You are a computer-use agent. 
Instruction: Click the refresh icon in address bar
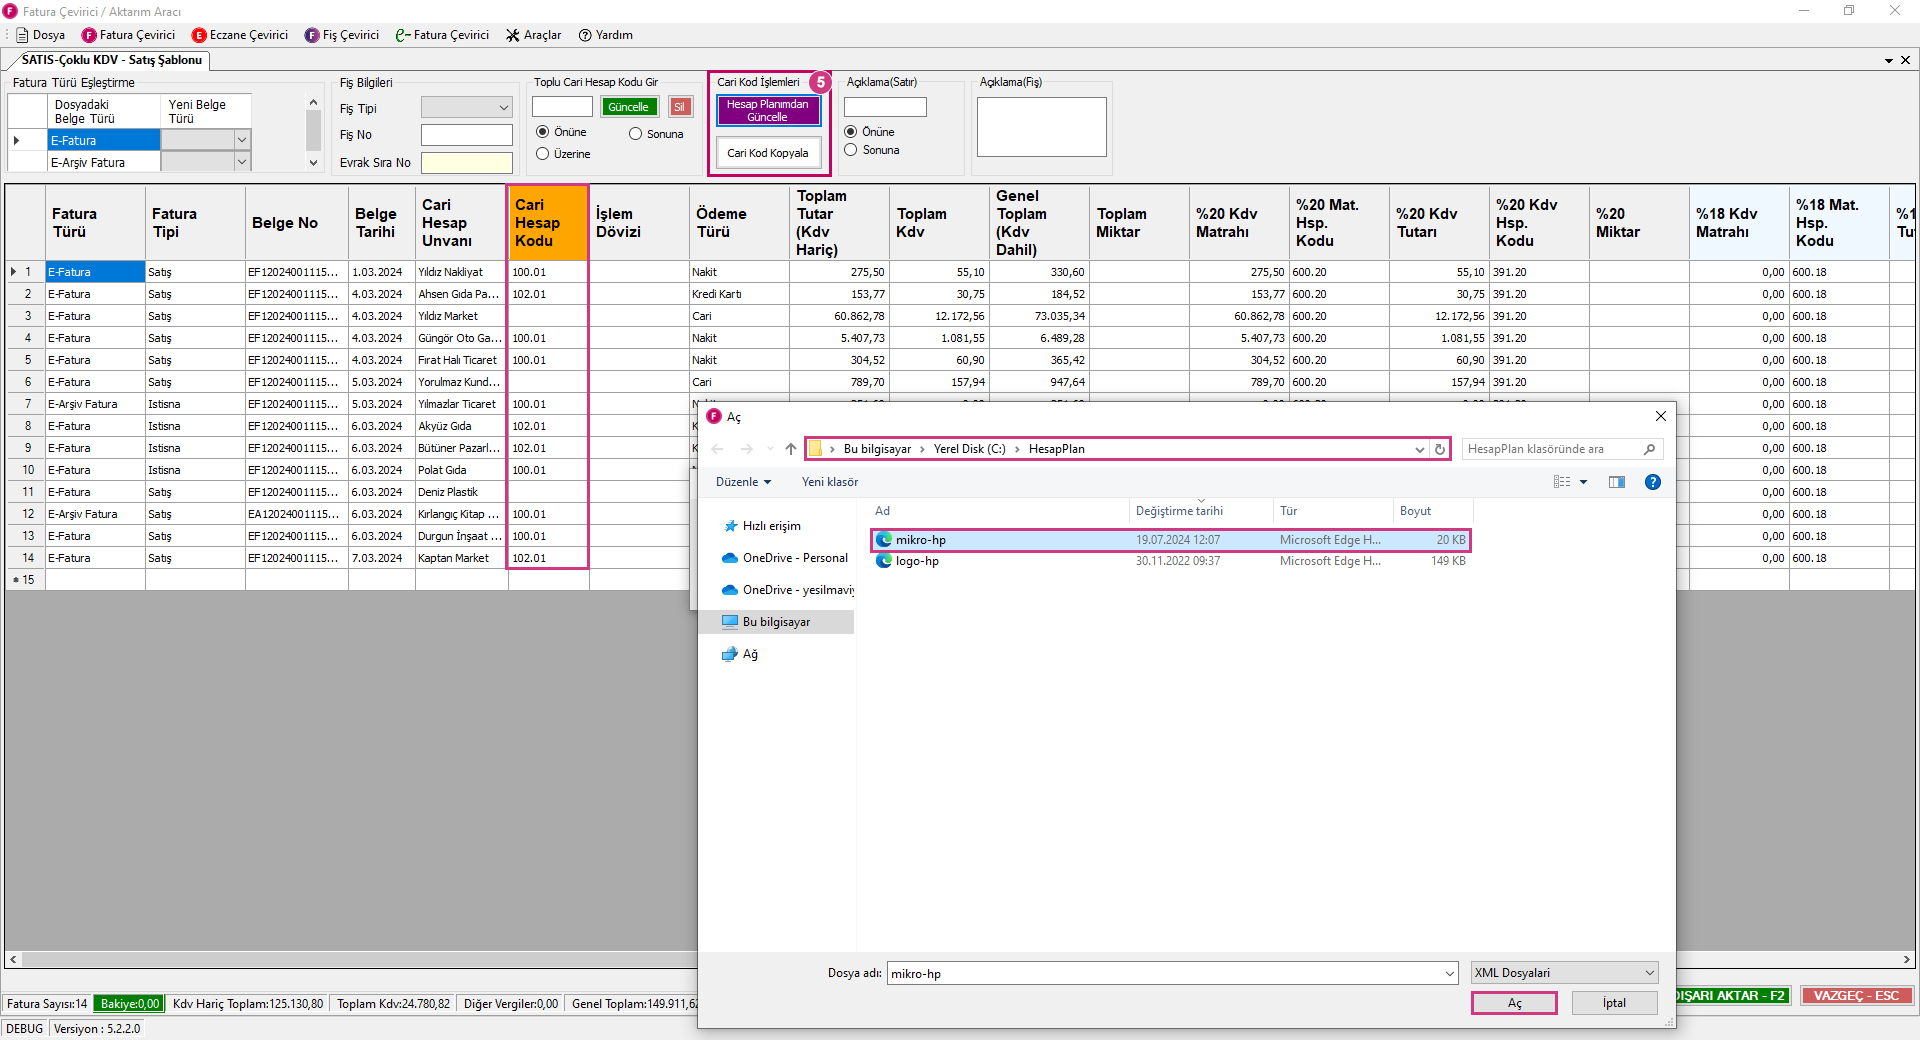tap(1440, 450)
